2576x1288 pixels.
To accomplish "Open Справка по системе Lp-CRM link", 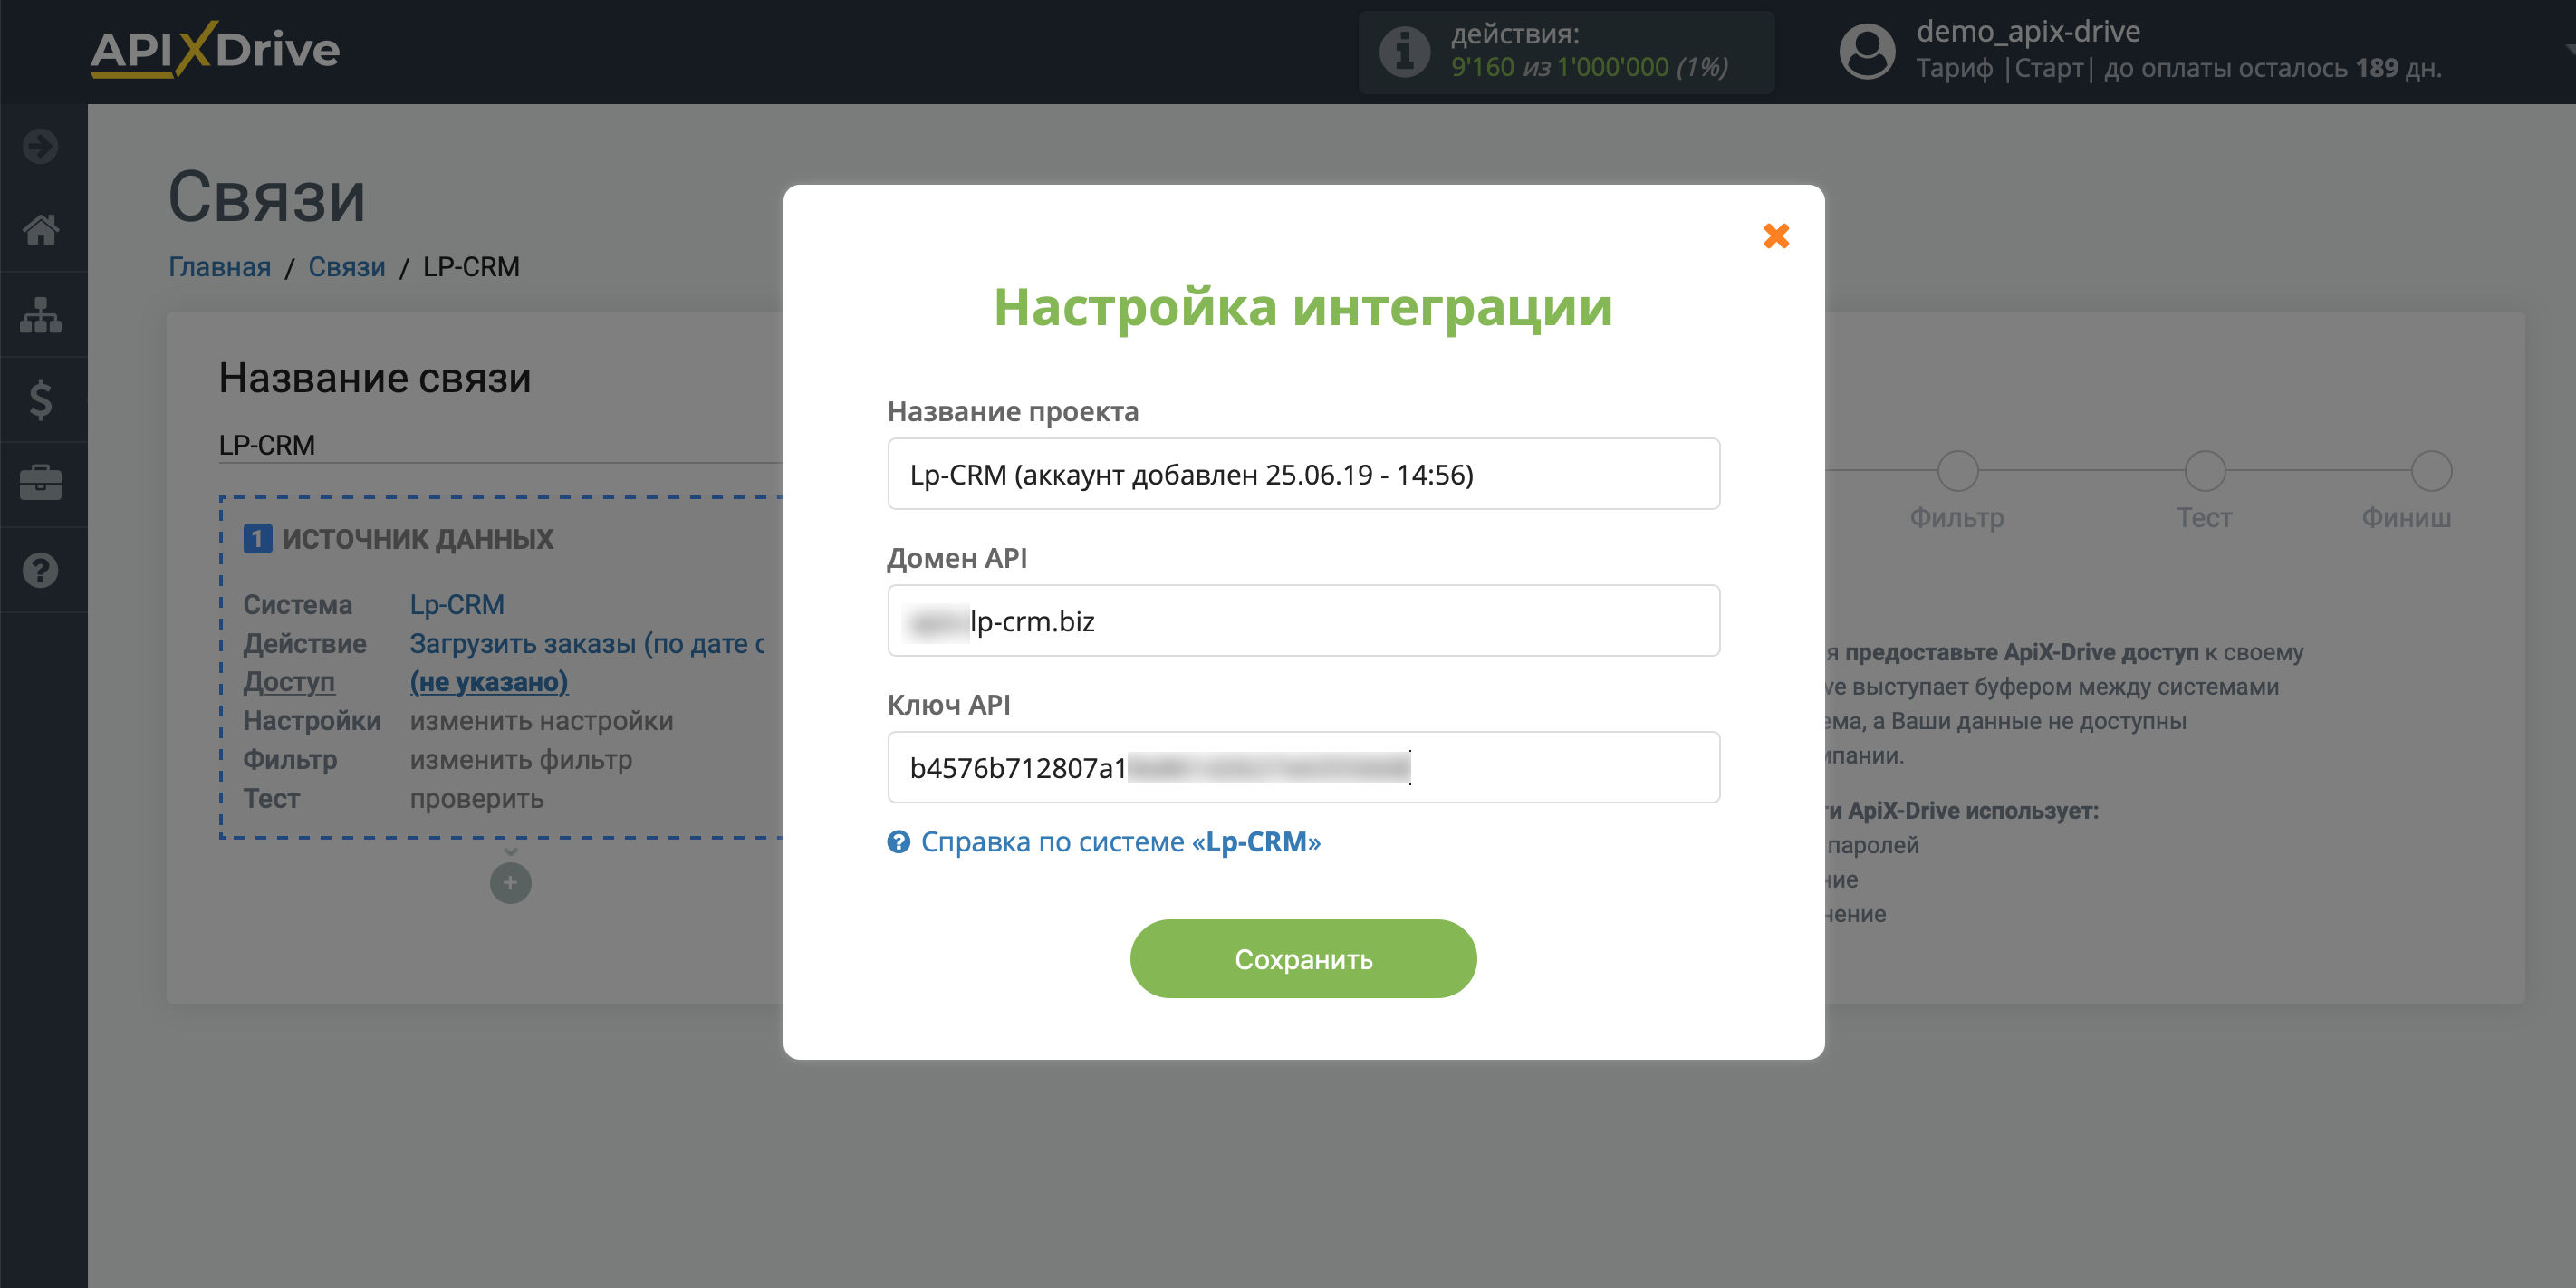I will [1120, 842].
